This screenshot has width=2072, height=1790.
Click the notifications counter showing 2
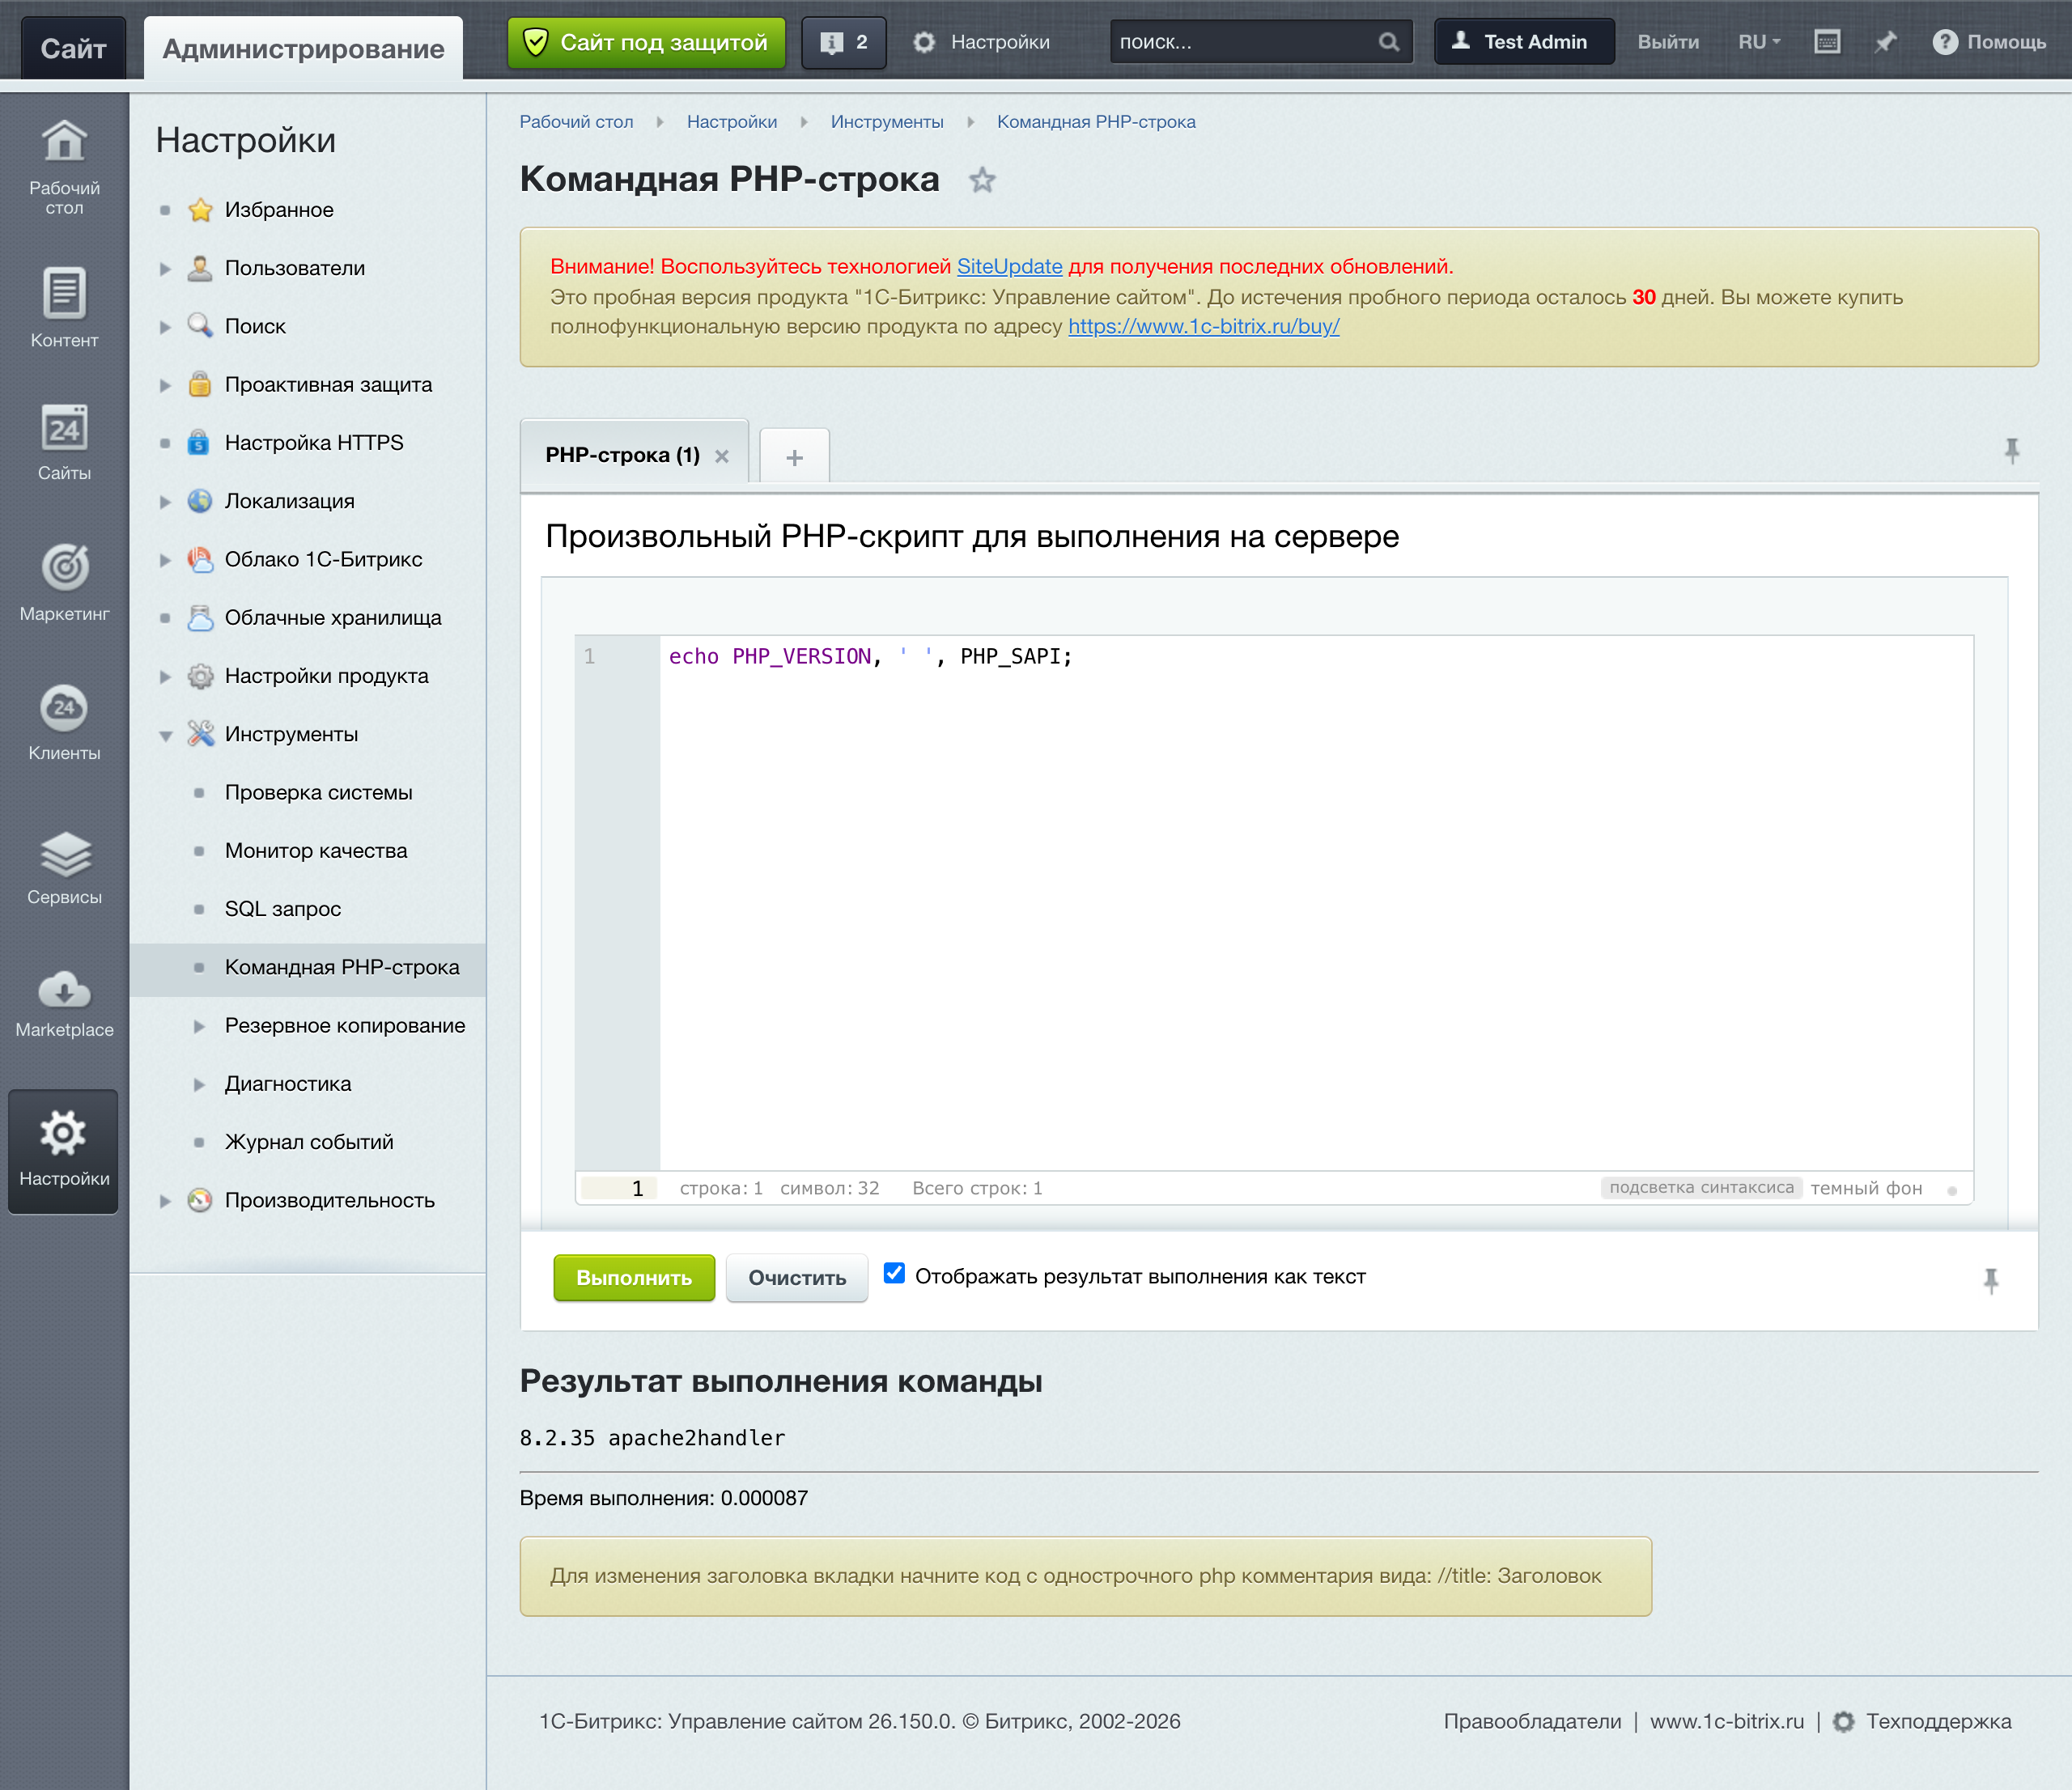[x=843, y=42]
